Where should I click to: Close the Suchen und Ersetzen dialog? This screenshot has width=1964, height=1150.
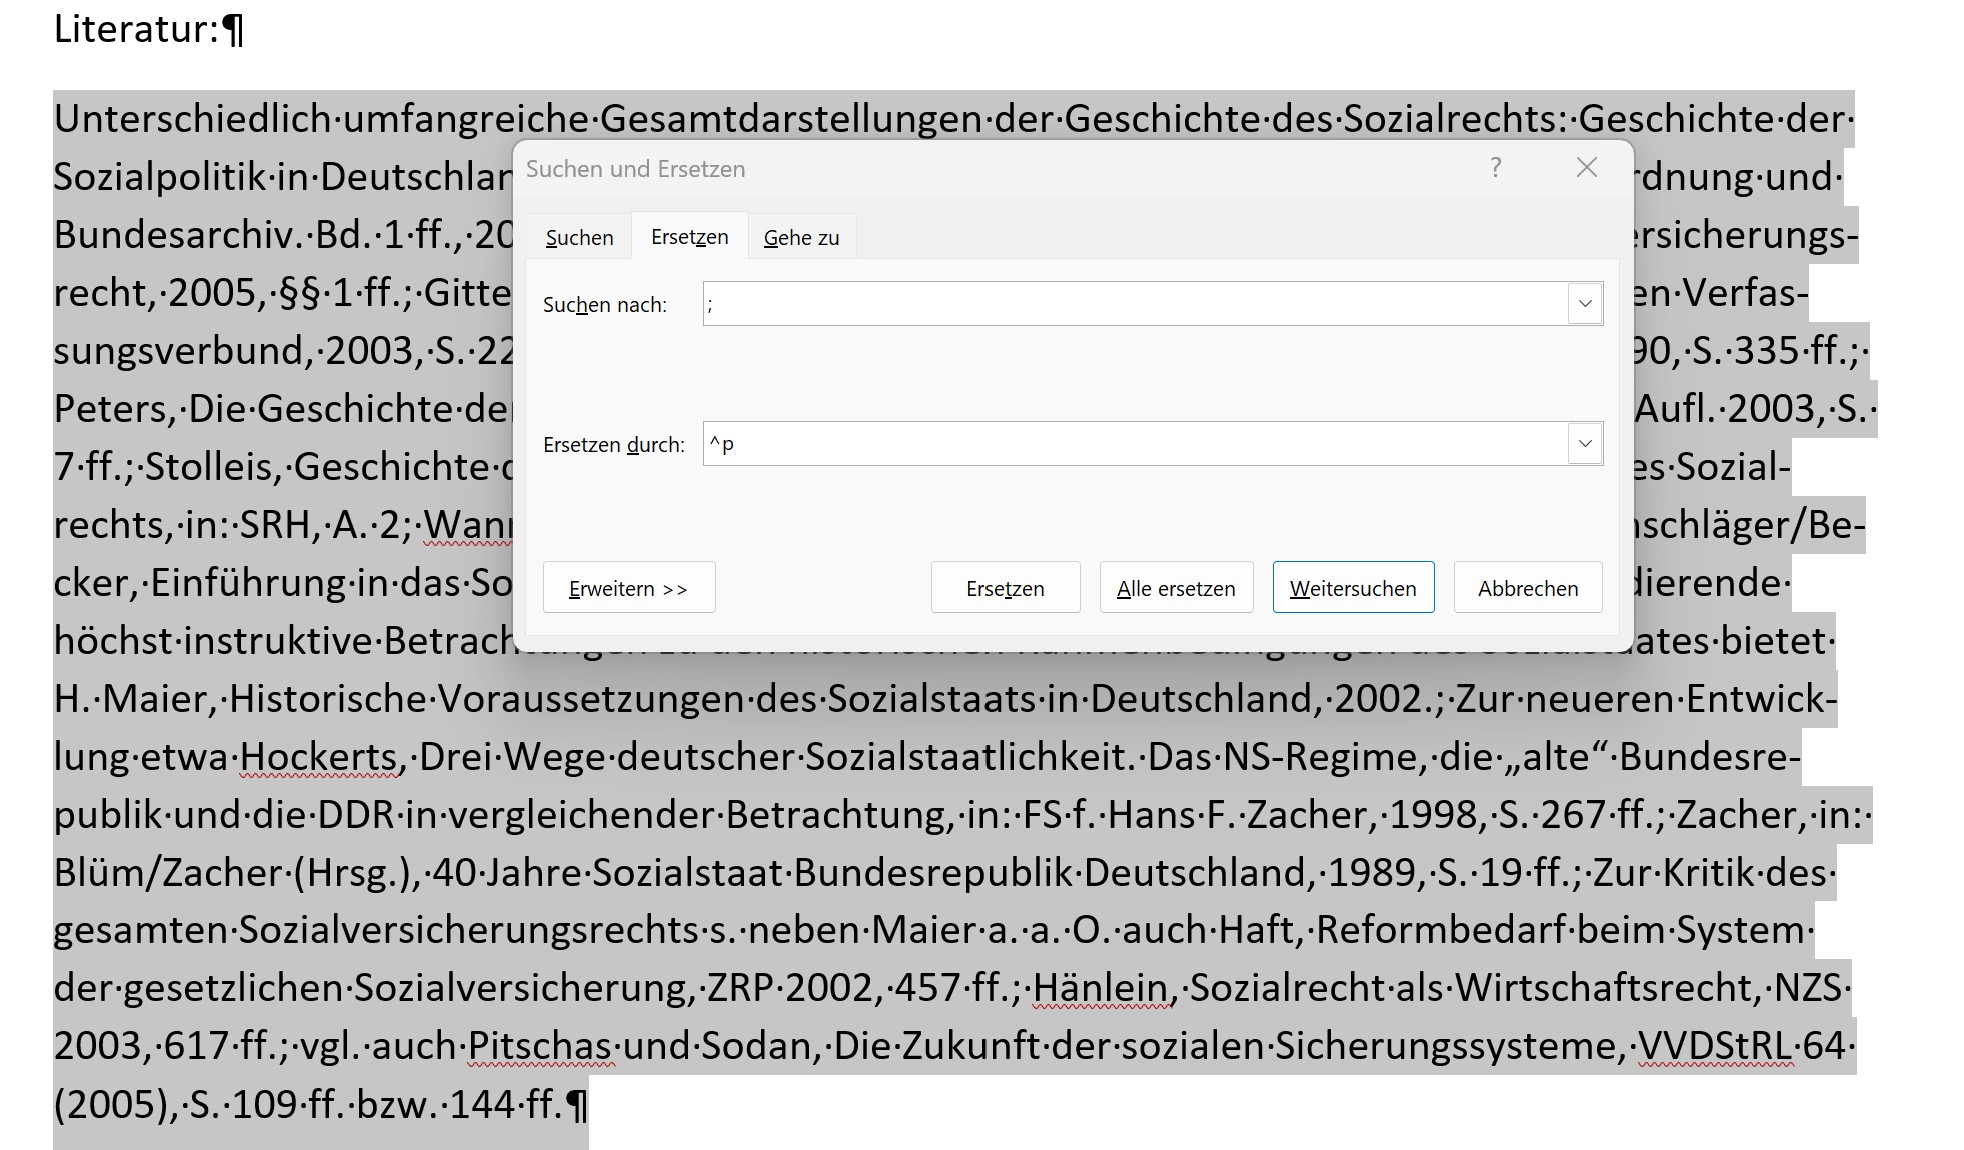(x=1586, y=168)
